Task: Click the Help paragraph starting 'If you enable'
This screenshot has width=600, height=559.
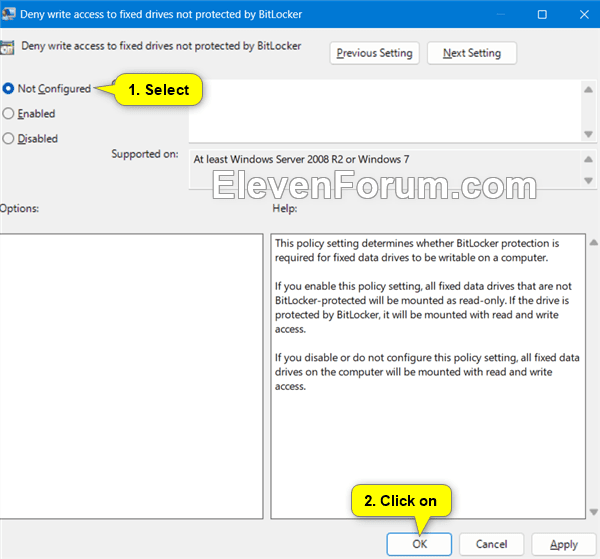Action: point(423,307)
